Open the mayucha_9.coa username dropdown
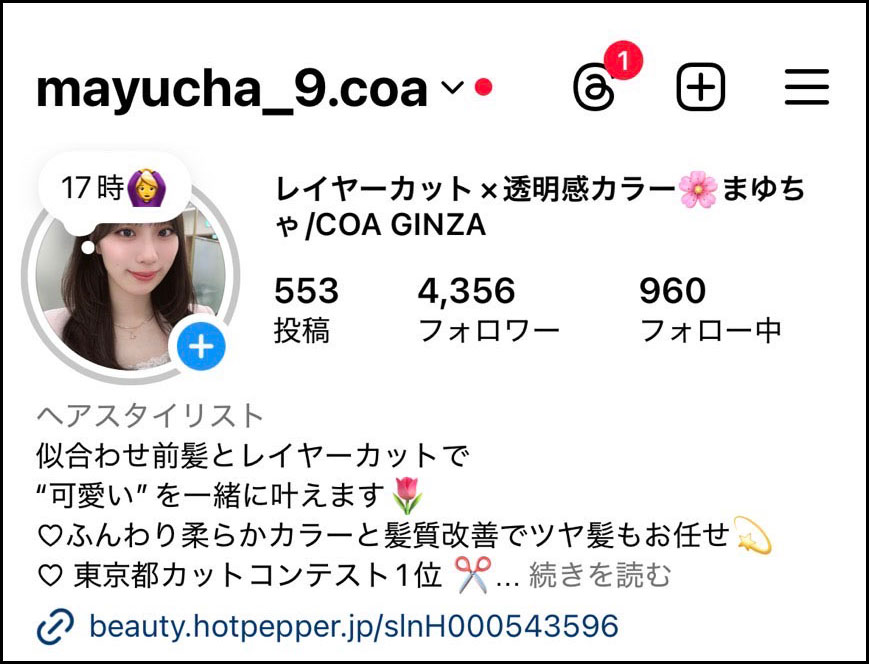 232,89
